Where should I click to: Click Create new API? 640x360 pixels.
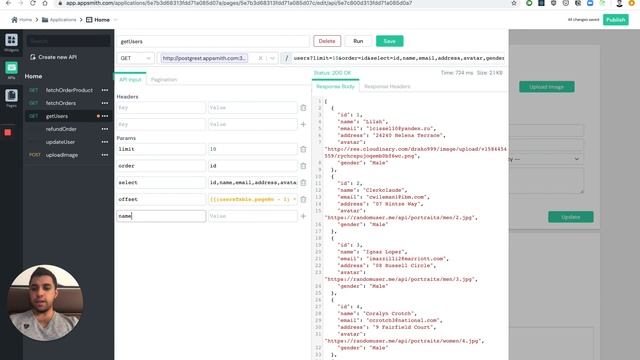[x=53, y=57]
